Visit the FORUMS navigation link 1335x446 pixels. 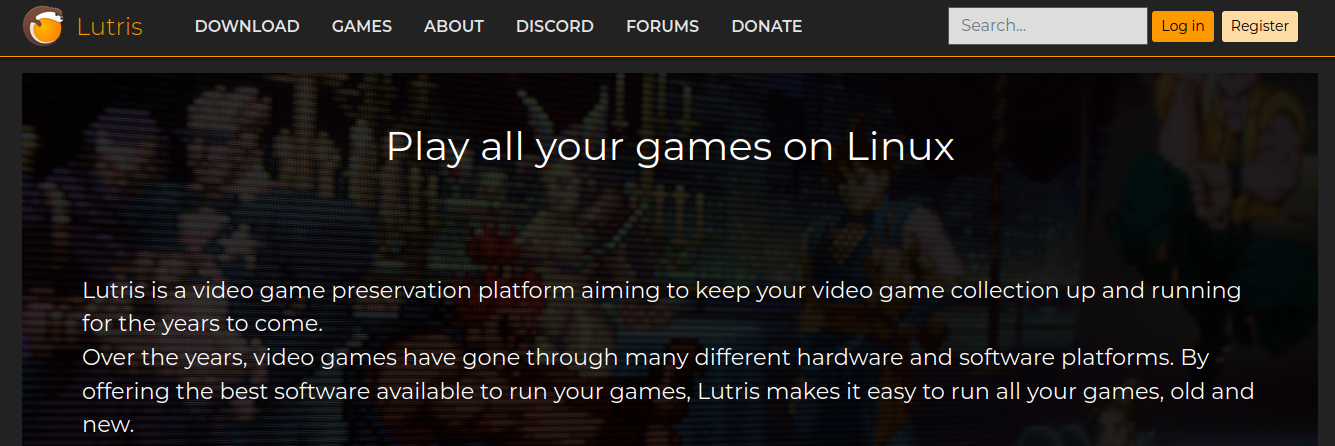click(662, 27)
